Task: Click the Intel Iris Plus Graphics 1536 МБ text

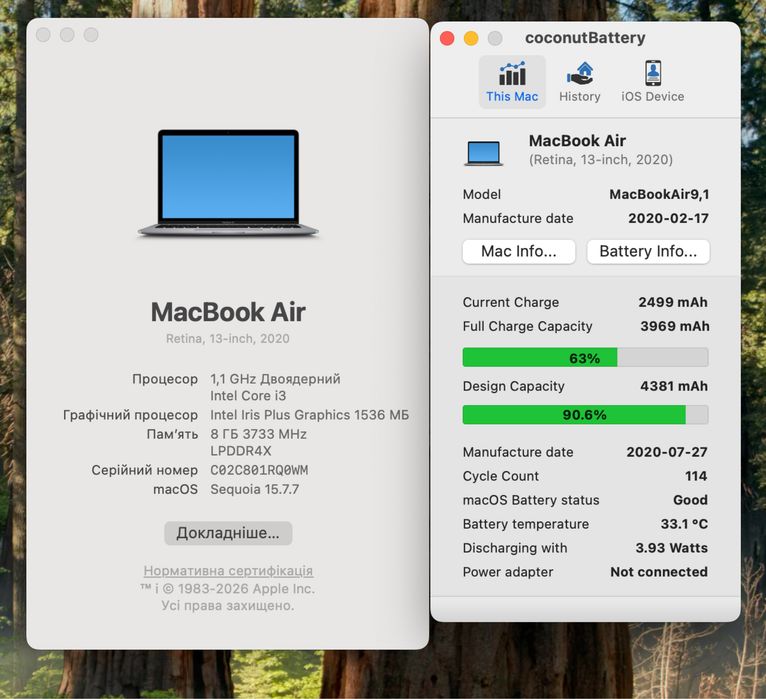Action: click(x=309, y=415)
